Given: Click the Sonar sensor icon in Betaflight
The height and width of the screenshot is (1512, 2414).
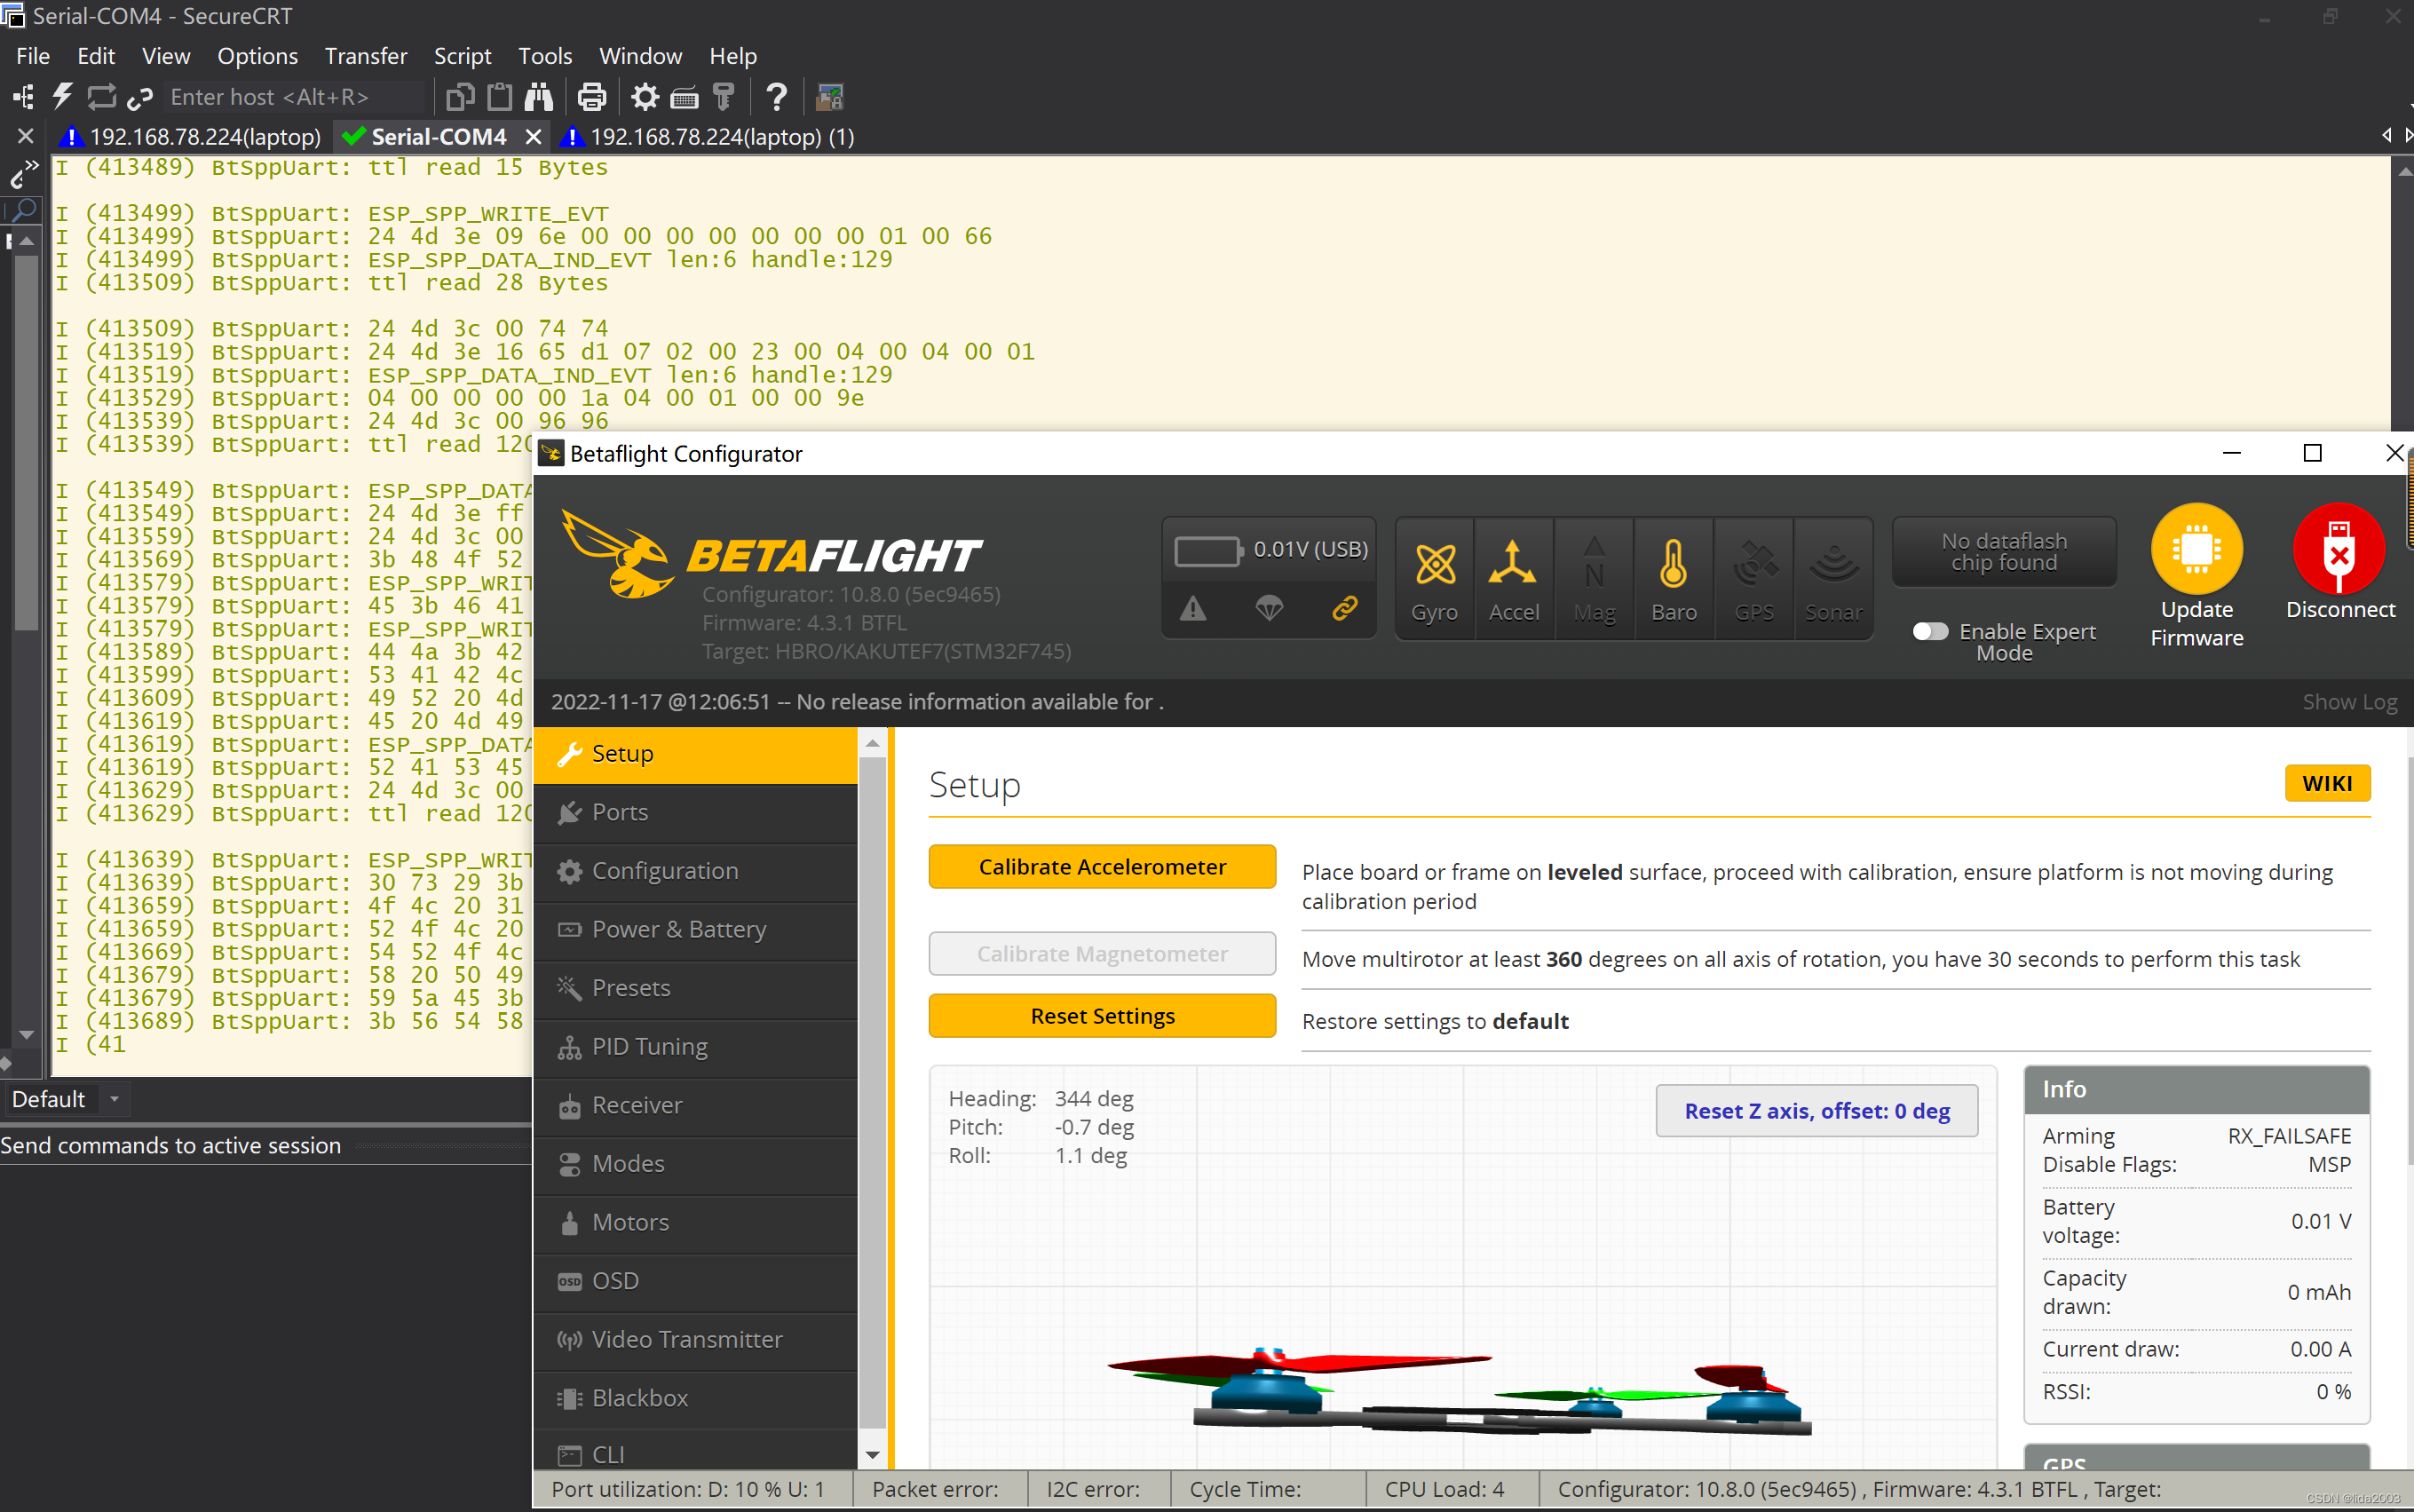Looking at the screenshot, I should [1834, 579].
